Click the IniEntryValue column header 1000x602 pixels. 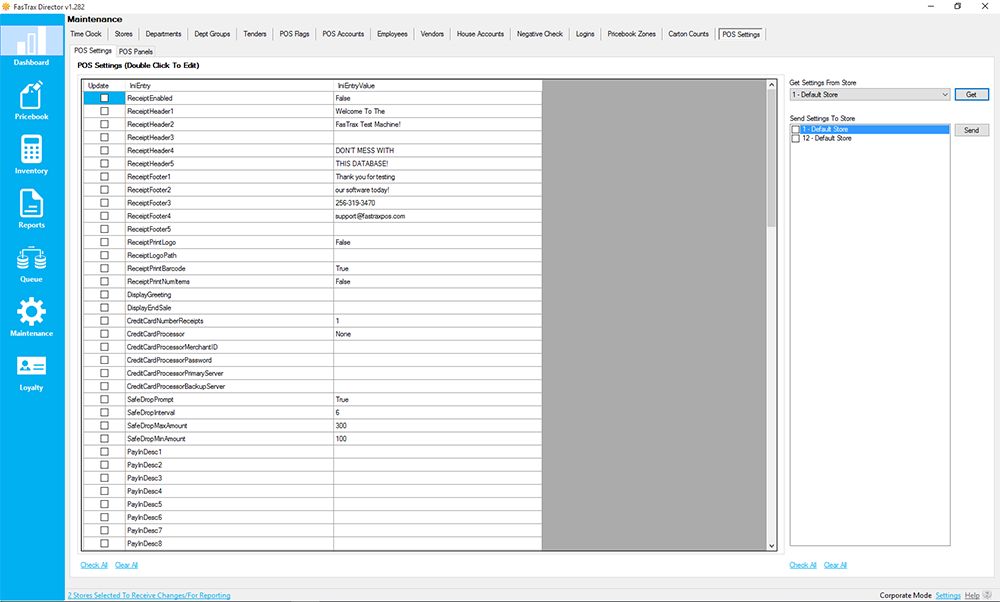(x=438, y=85)
